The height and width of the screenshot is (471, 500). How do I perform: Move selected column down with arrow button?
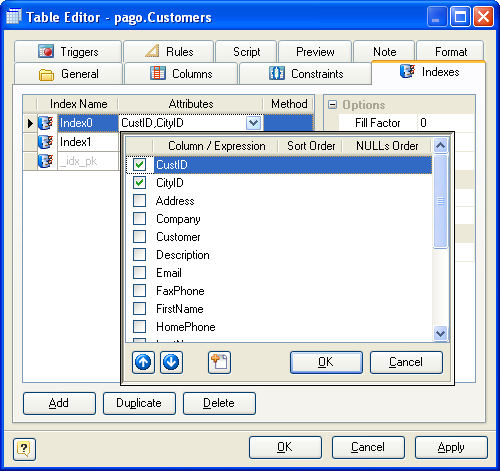(x=171, y=362)
